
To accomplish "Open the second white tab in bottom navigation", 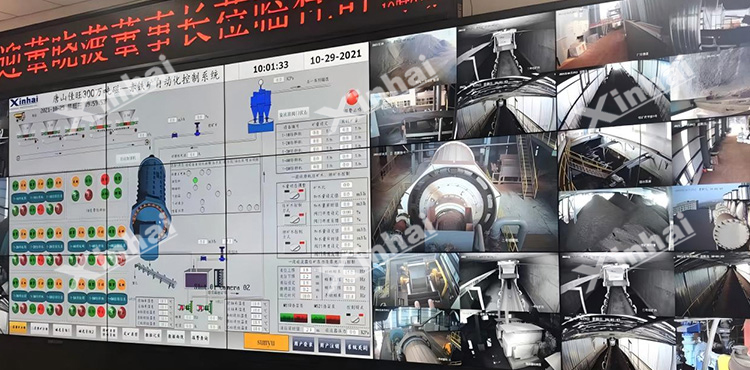I will pos(62,330).
